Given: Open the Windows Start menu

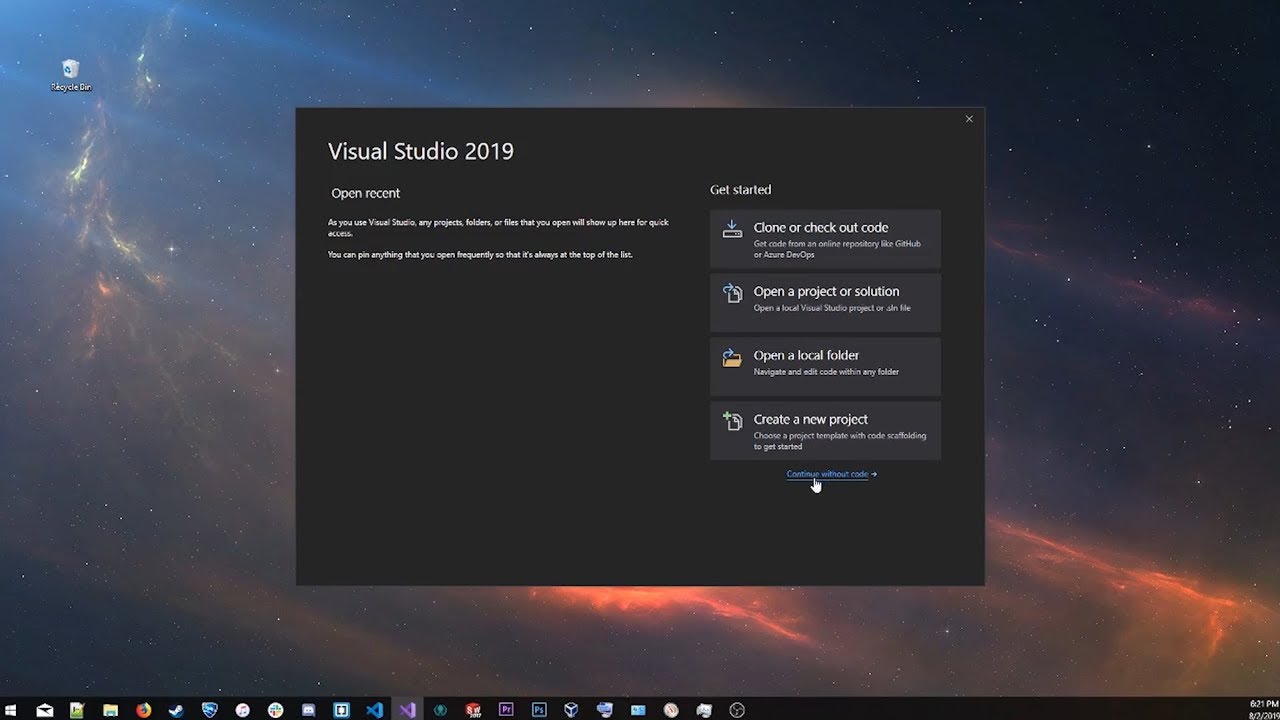Looking at the screenshot, I should click(x=12, y=710).
